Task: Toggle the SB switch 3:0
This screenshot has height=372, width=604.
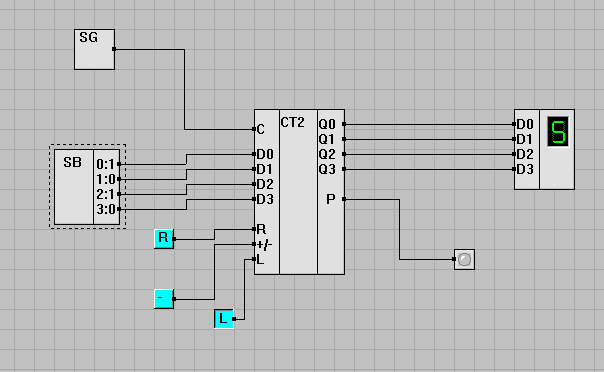Action: pos(107,209)
